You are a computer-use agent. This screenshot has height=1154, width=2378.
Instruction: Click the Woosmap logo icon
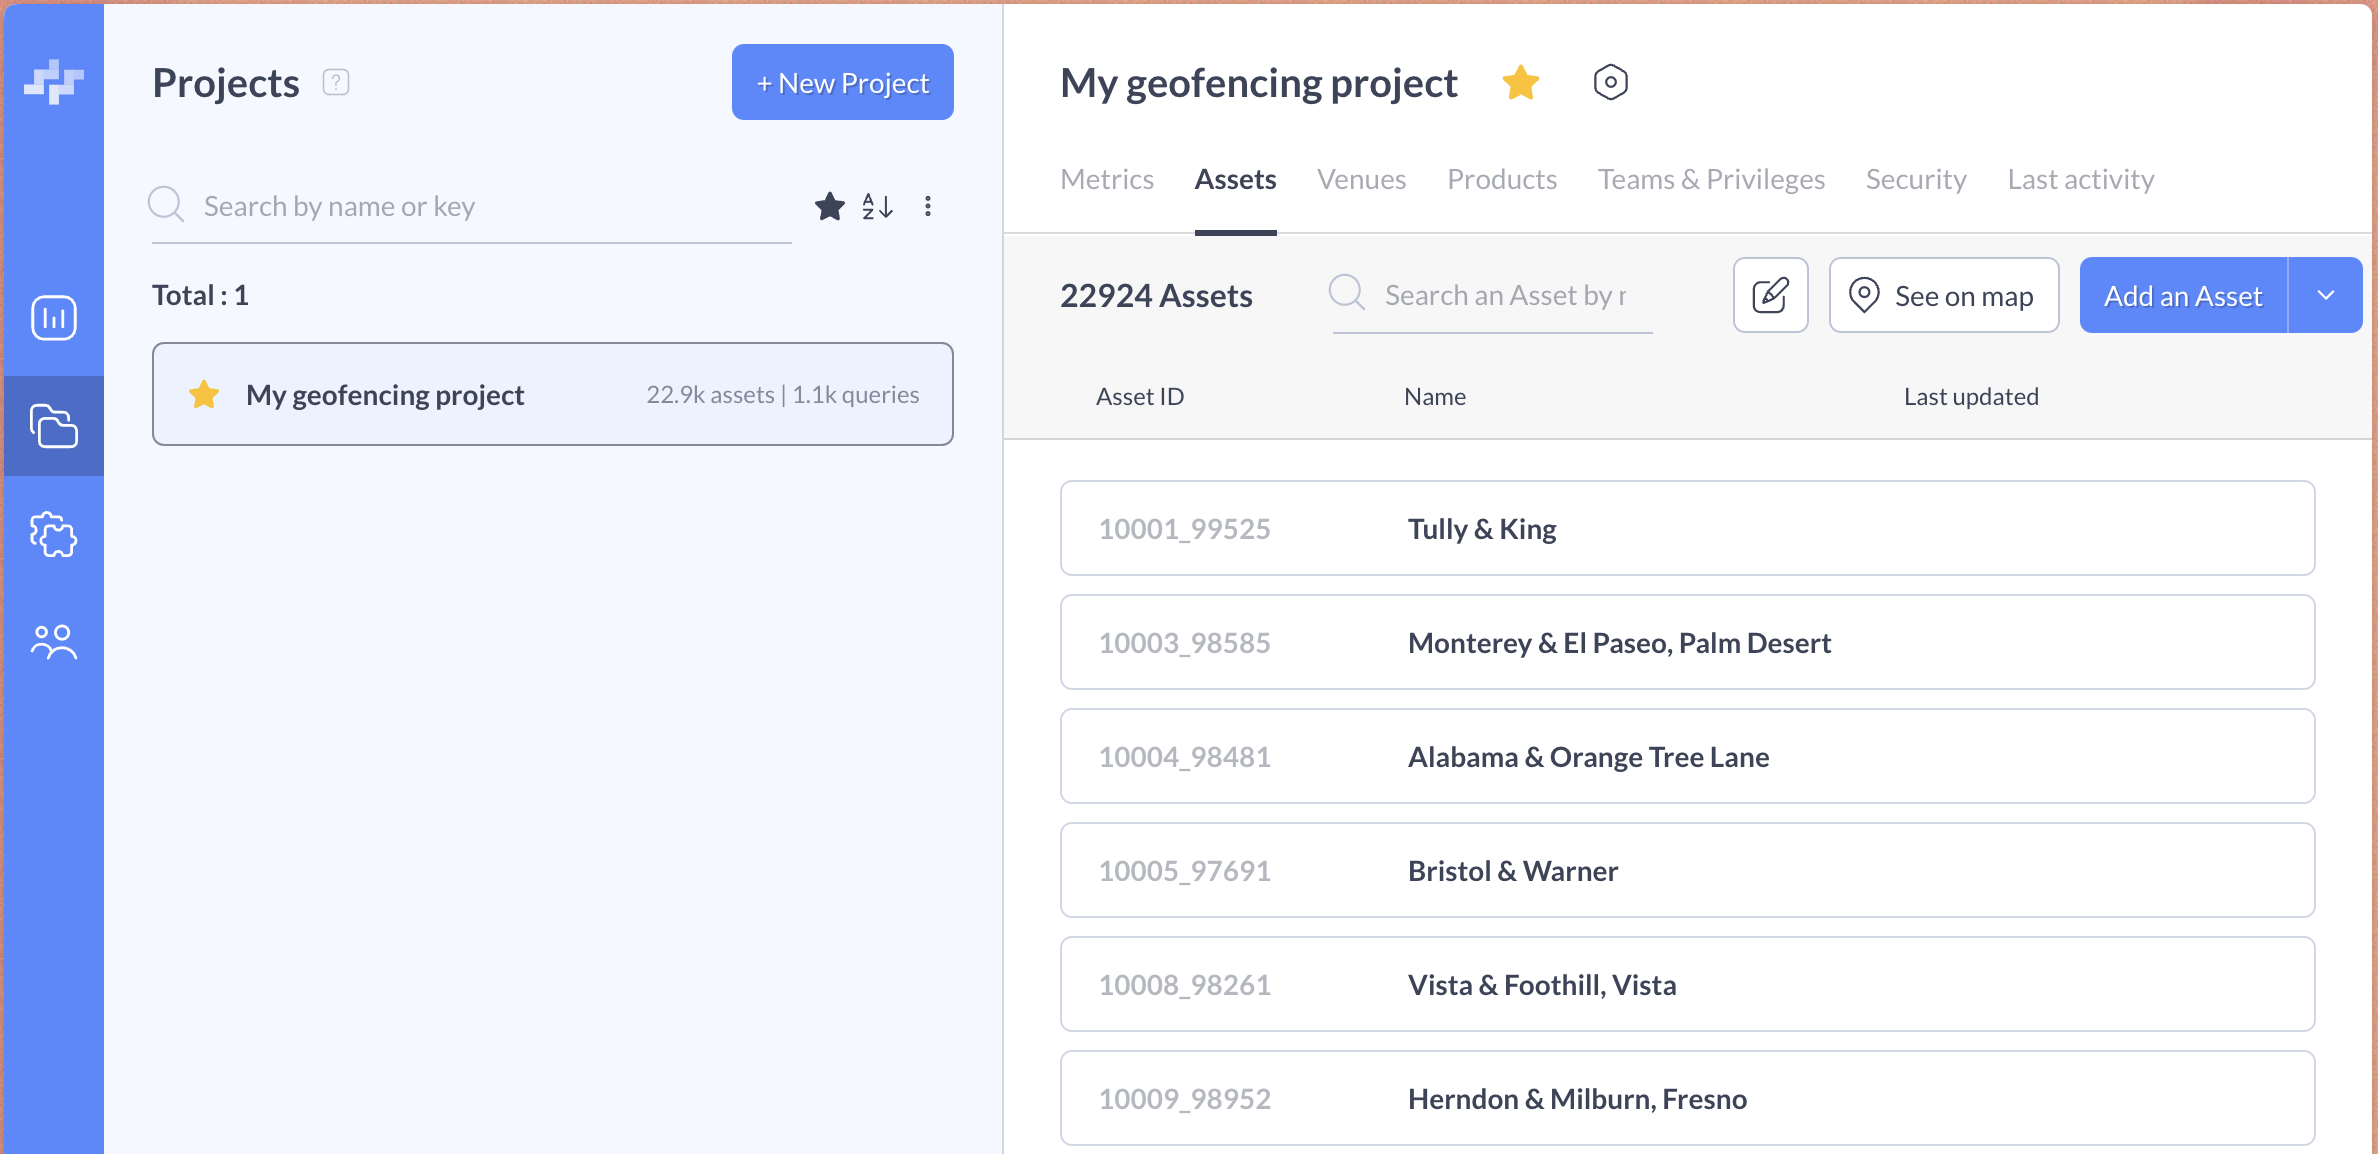(54, 82)
